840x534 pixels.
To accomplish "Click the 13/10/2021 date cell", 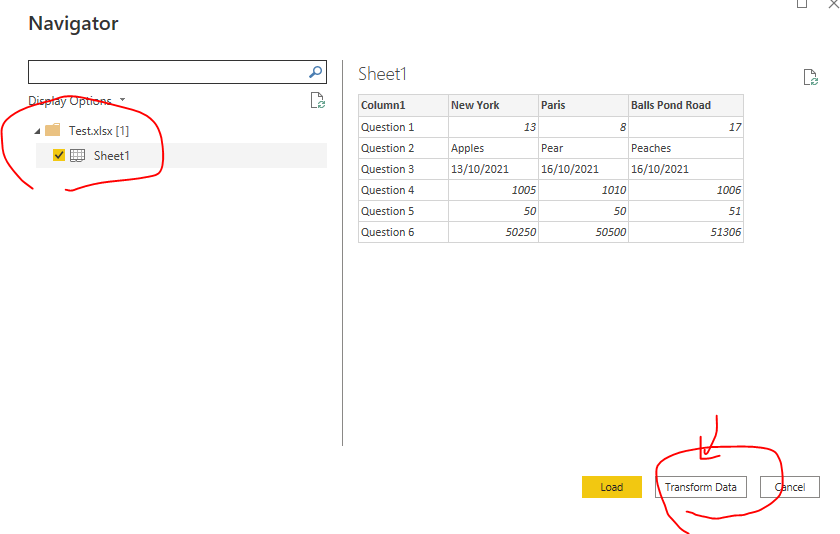I will (x=493, y=169).
